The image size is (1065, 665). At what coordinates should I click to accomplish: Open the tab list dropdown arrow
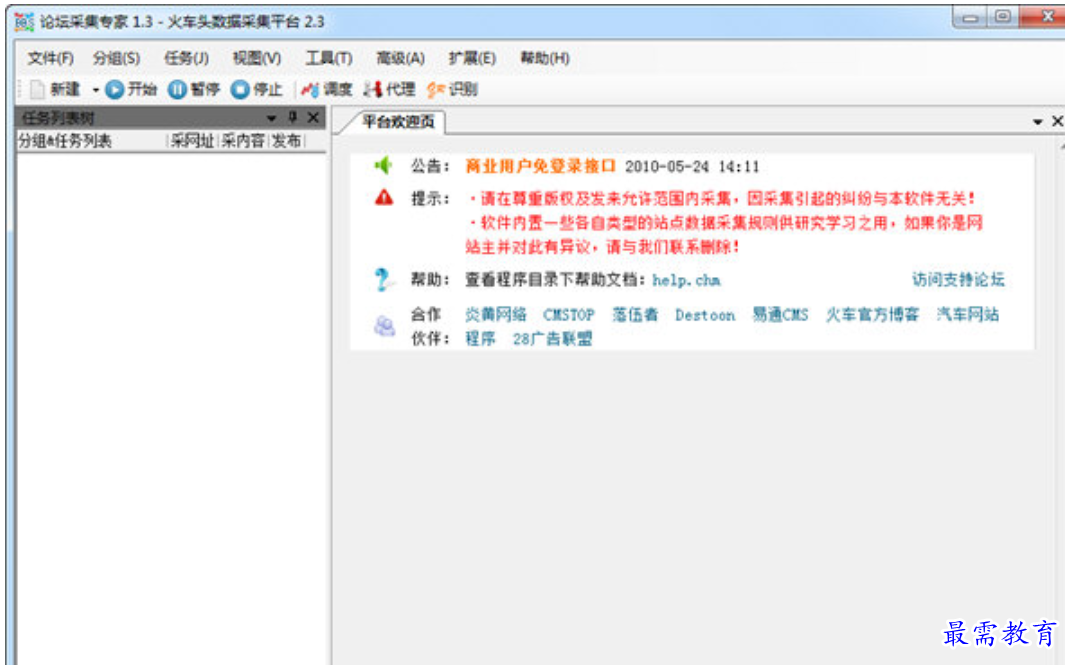pyautogui.click(x=1037, y=122)
